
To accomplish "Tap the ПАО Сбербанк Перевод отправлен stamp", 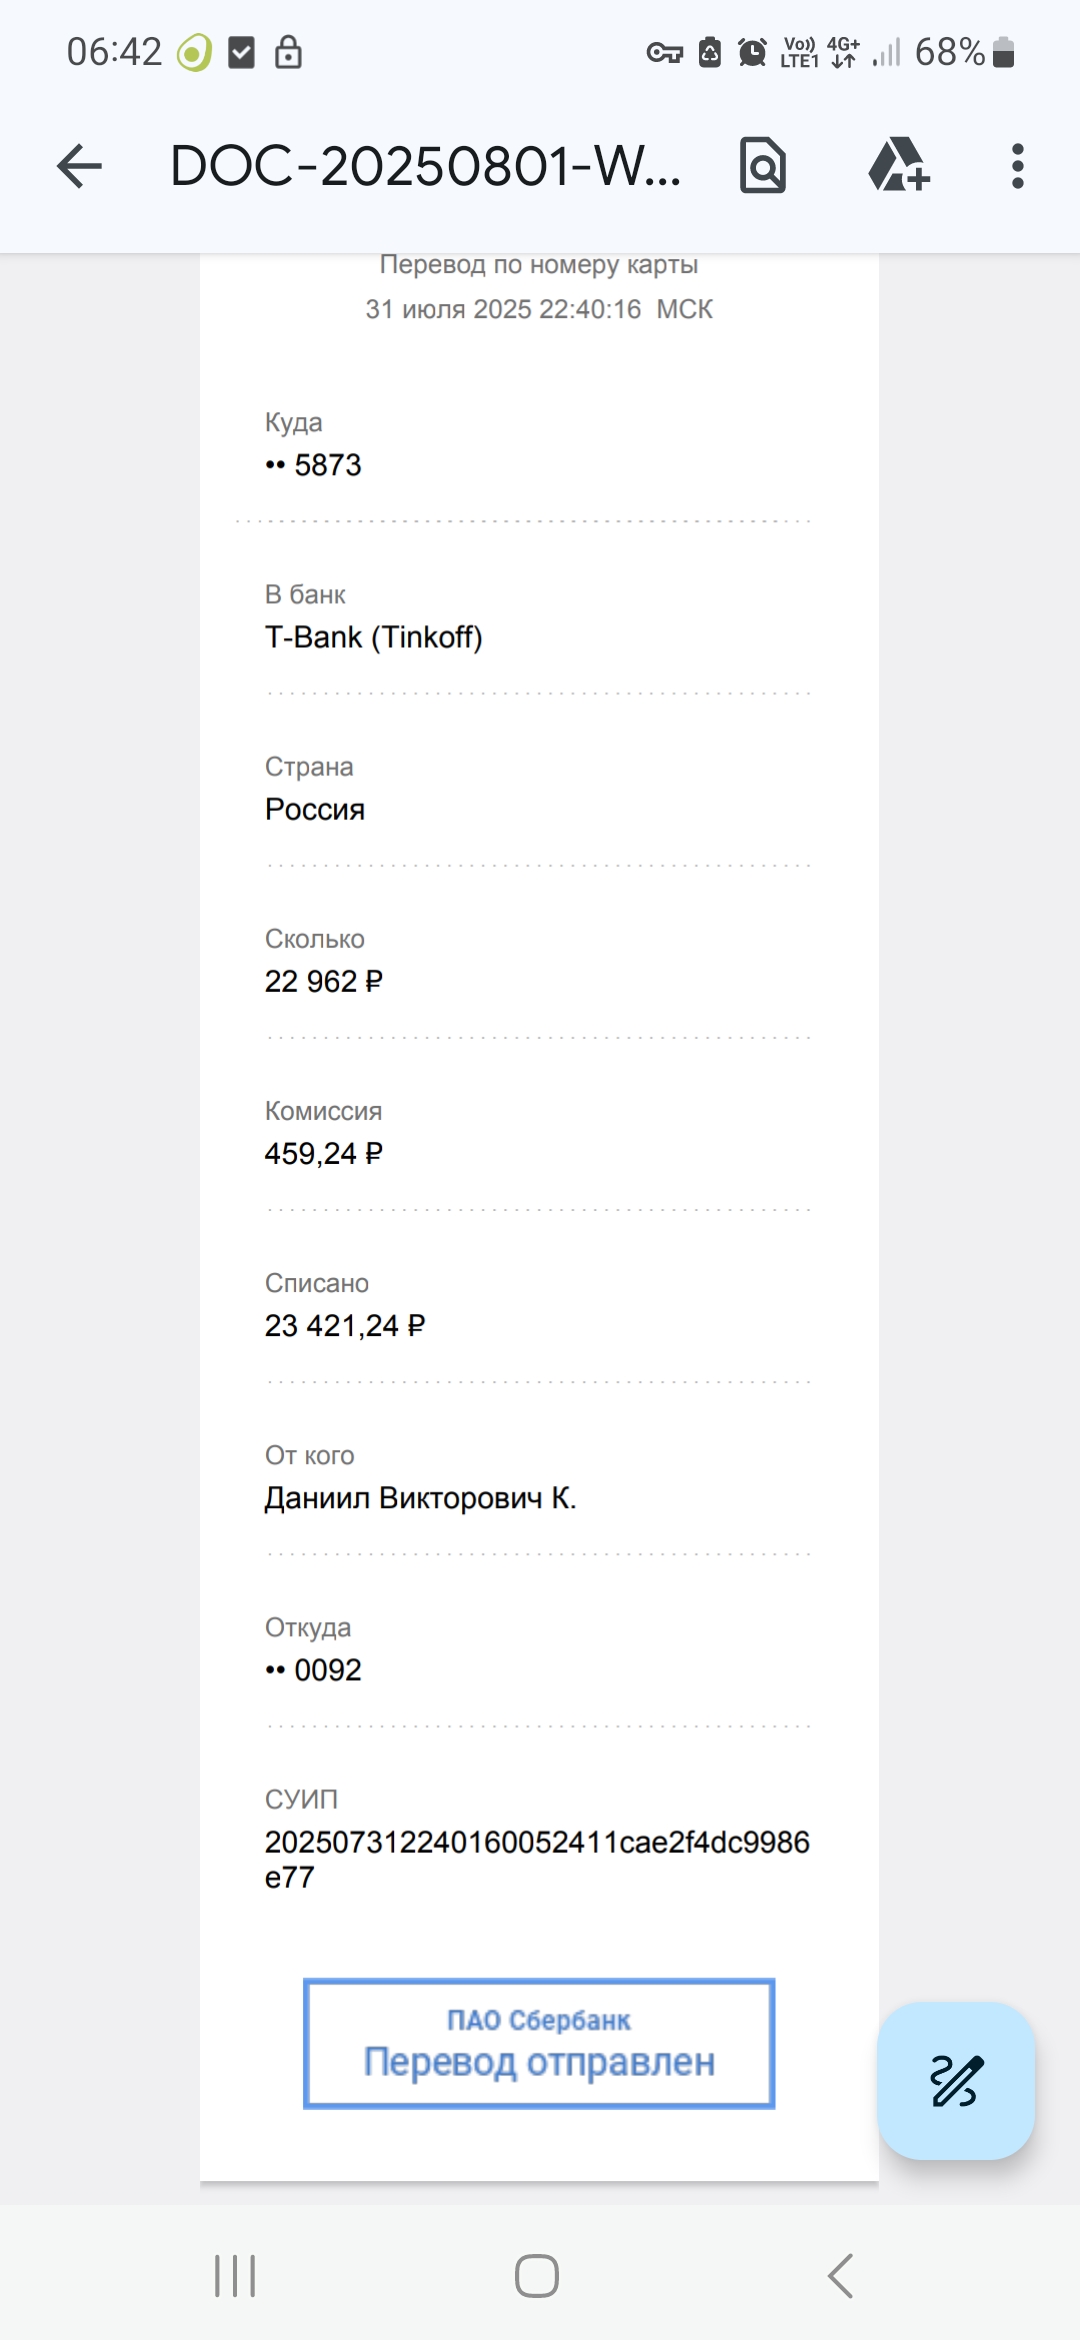I will click(539, 2043).
